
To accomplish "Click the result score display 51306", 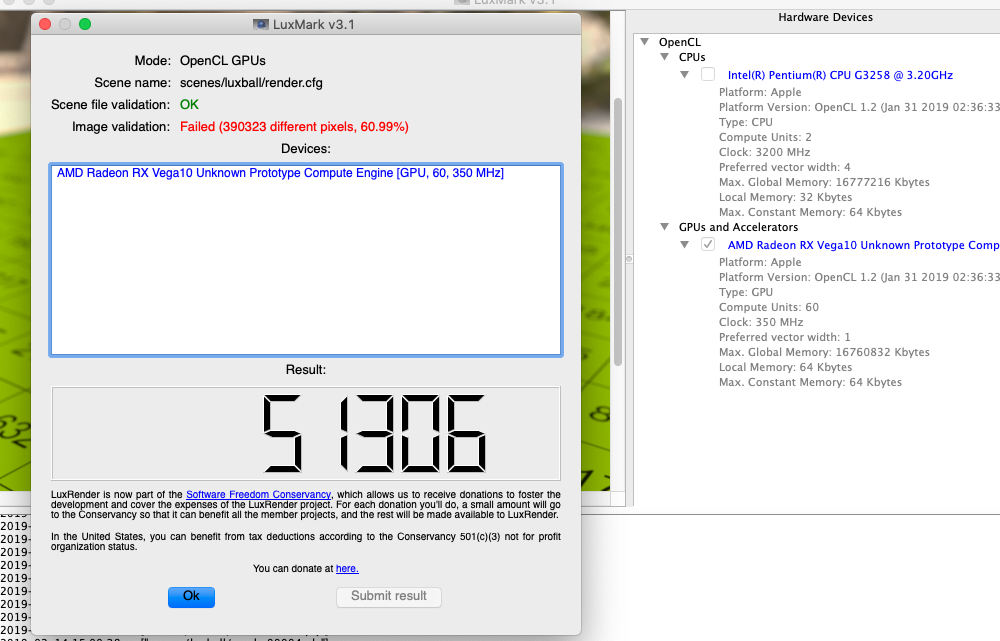I will tap(306, 433).
